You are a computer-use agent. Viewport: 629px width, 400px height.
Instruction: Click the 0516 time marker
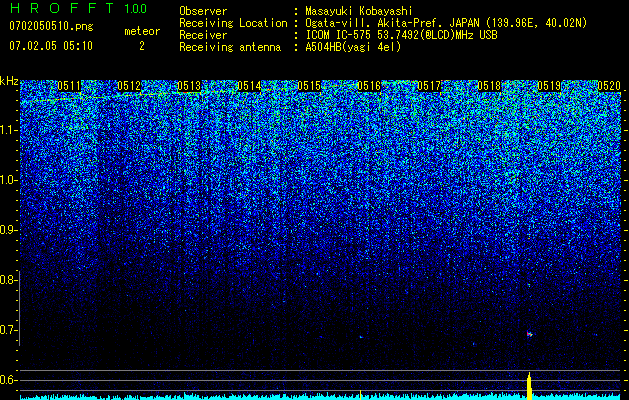(x=369, y=86)
